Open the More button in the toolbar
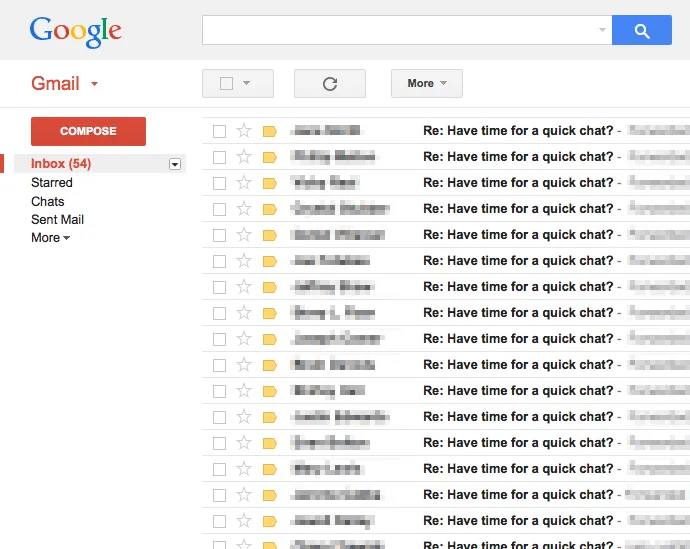Image resolution: width=690 pixels, height=549 pixels. pyautogui.click(x=426, y=84)
